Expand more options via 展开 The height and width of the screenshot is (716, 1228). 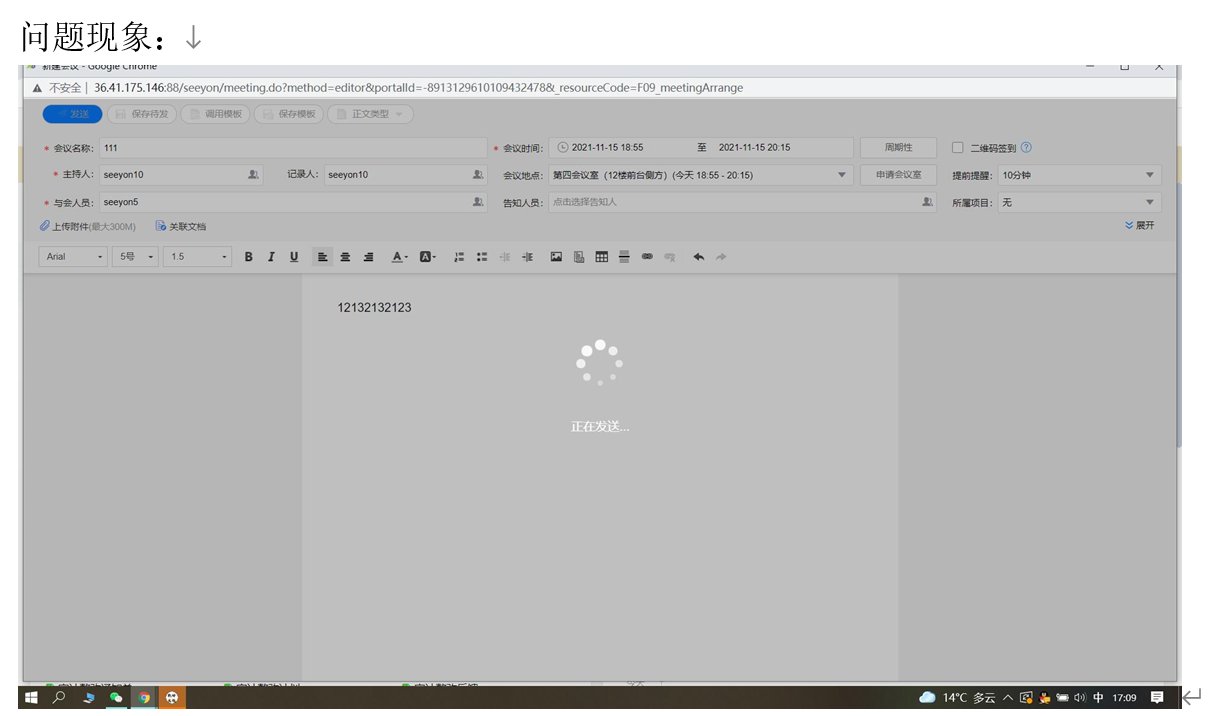pyautogui.click(x=1140, y=226)
